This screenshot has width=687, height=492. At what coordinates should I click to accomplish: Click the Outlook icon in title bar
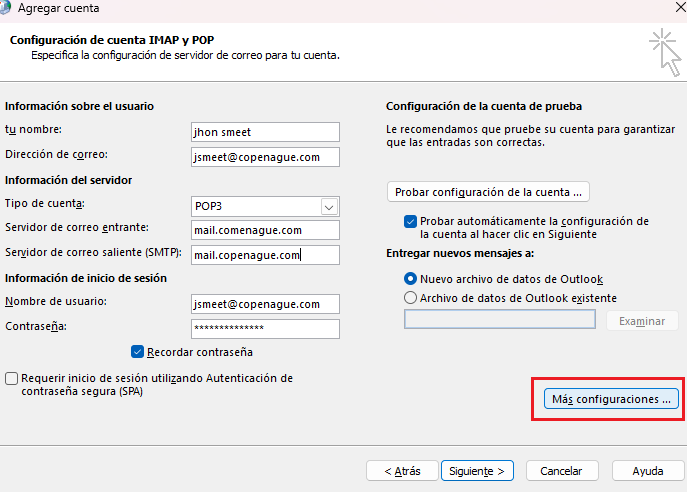click(x=4, y=7)
